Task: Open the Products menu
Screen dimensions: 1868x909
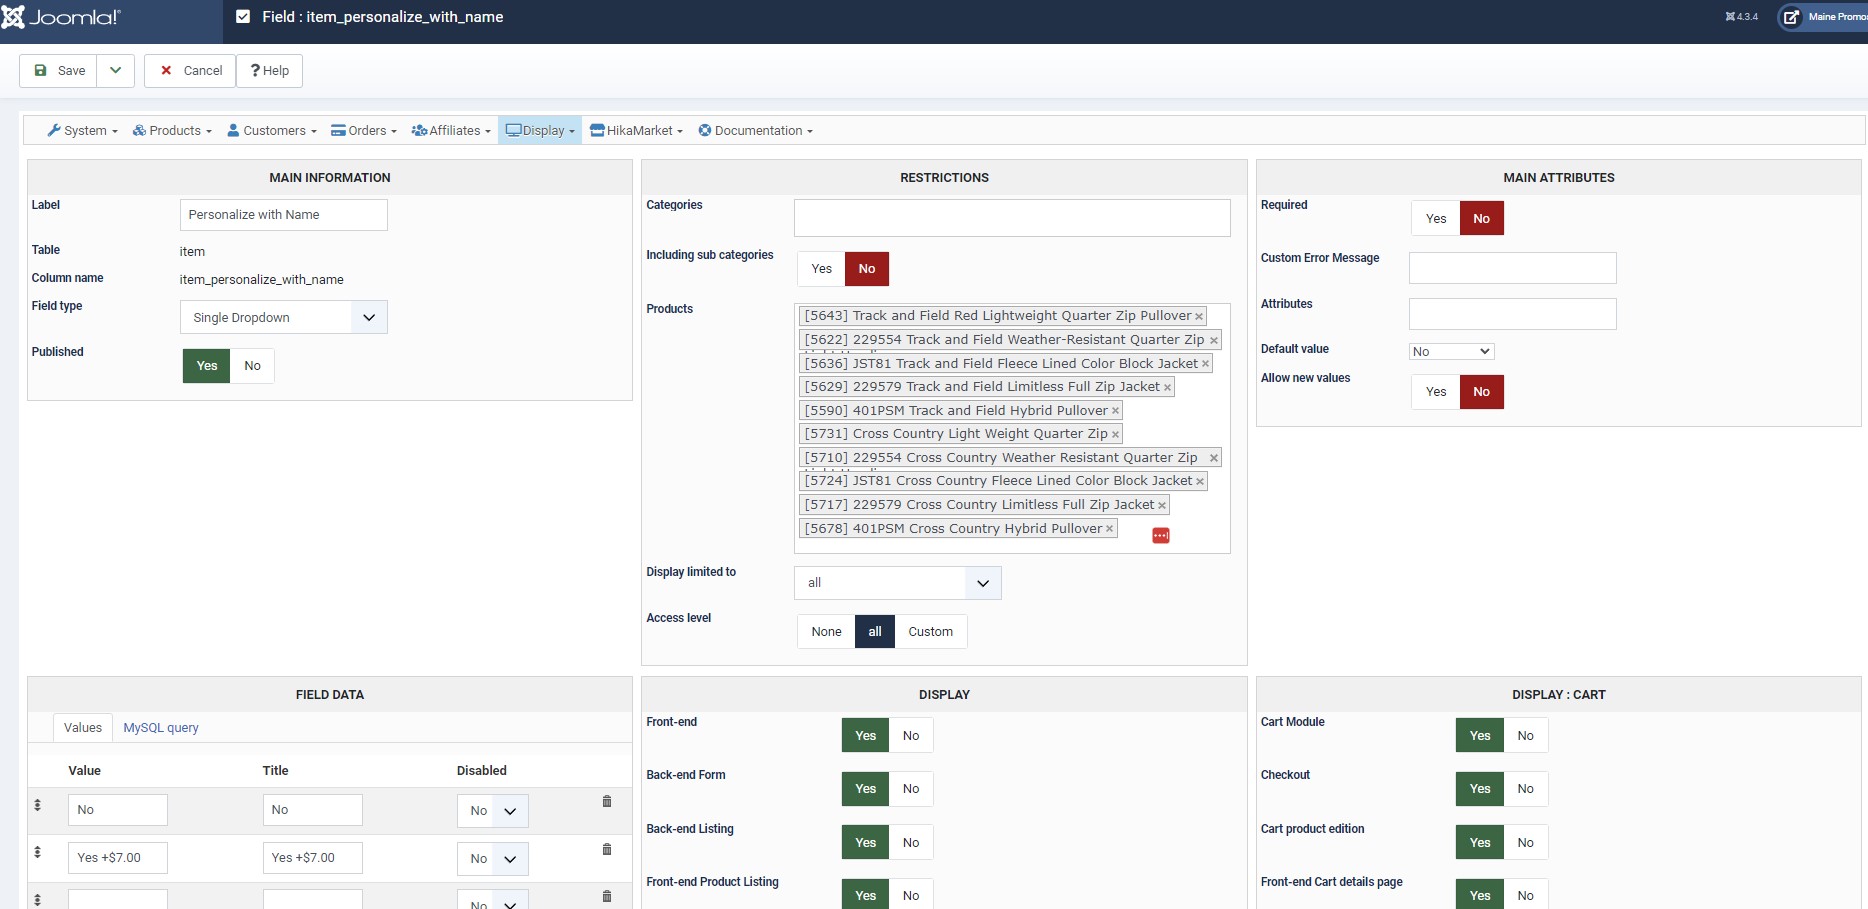Action: [x=173, y=131]
